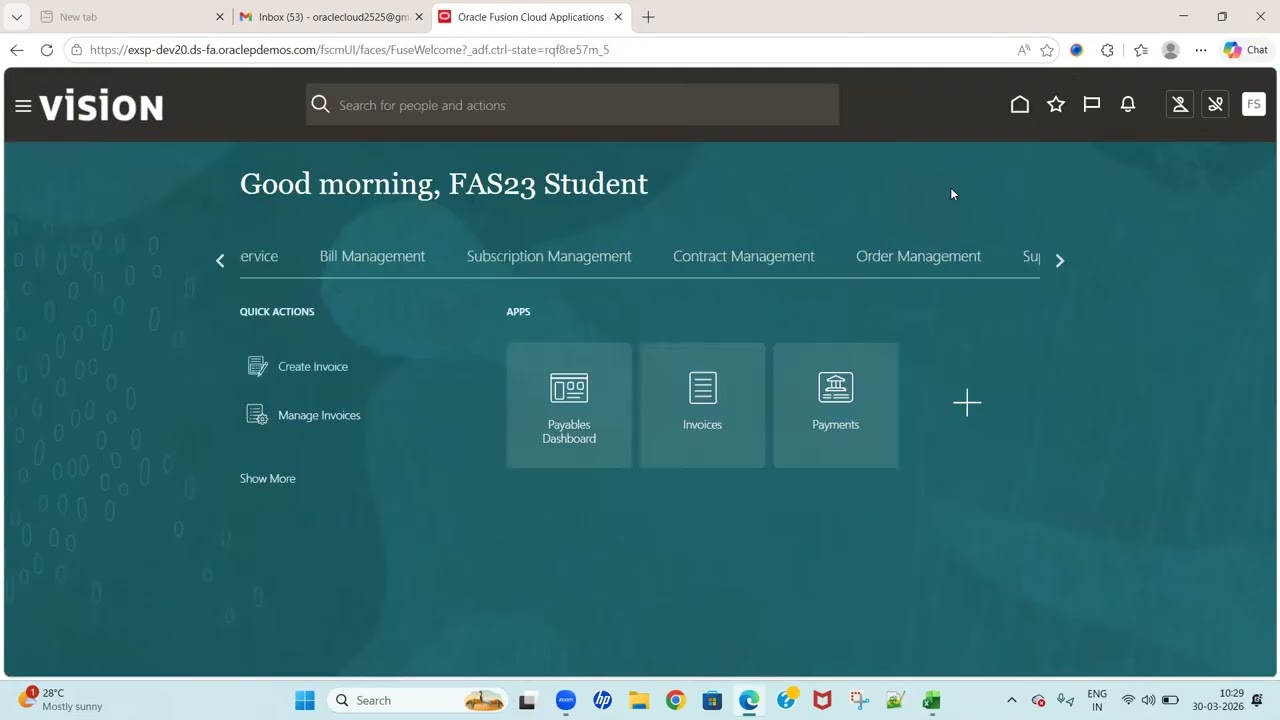Switch to Order Management tab
The width and height of the screenshot is (1280, 720).
pos(918,256)
